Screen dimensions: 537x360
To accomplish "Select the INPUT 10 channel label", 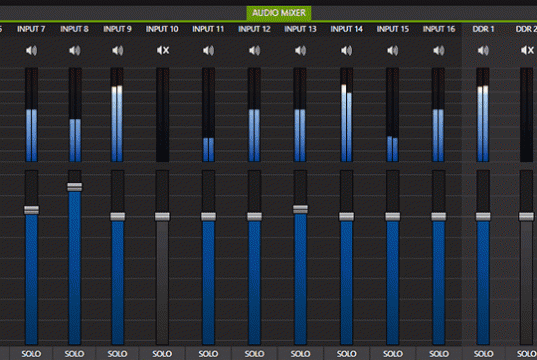I will (x=162, y=29).
